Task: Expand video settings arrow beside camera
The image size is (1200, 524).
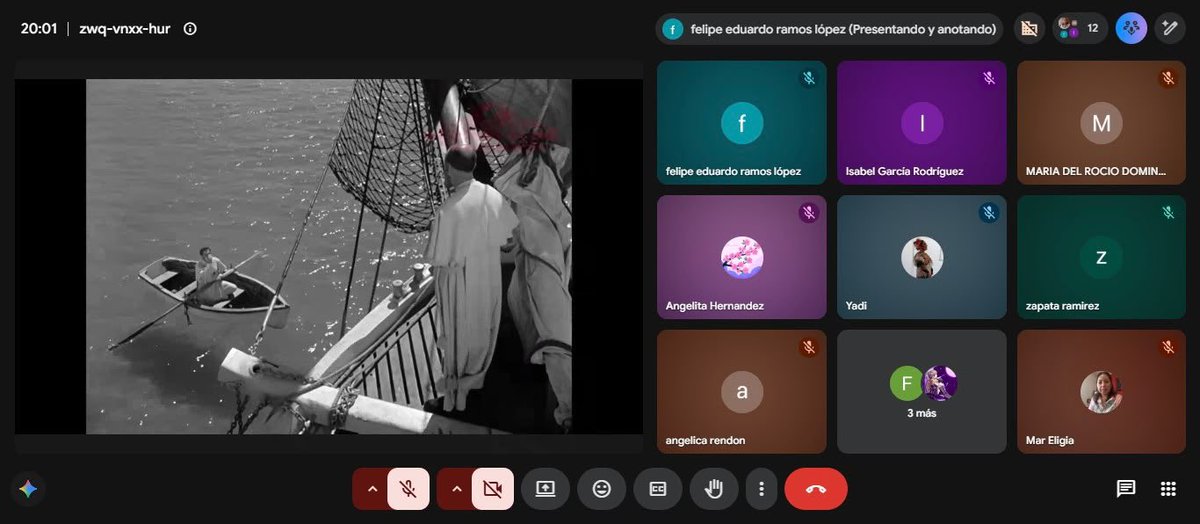Action: (x=456, y=489)
